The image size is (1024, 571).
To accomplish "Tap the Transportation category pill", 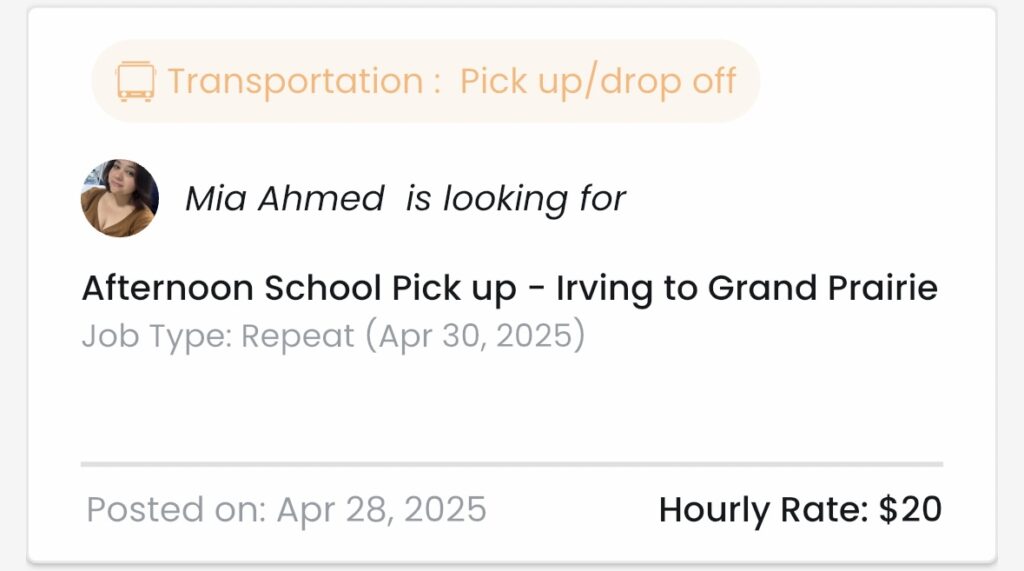I will coord(426,81).
